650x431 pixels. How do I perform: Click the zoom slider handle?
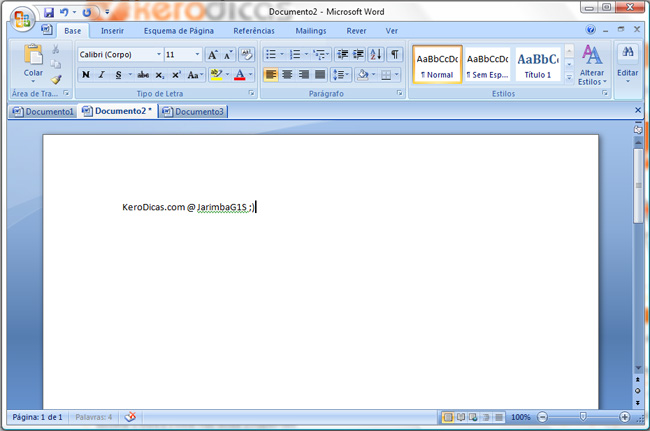click(583, 416)
